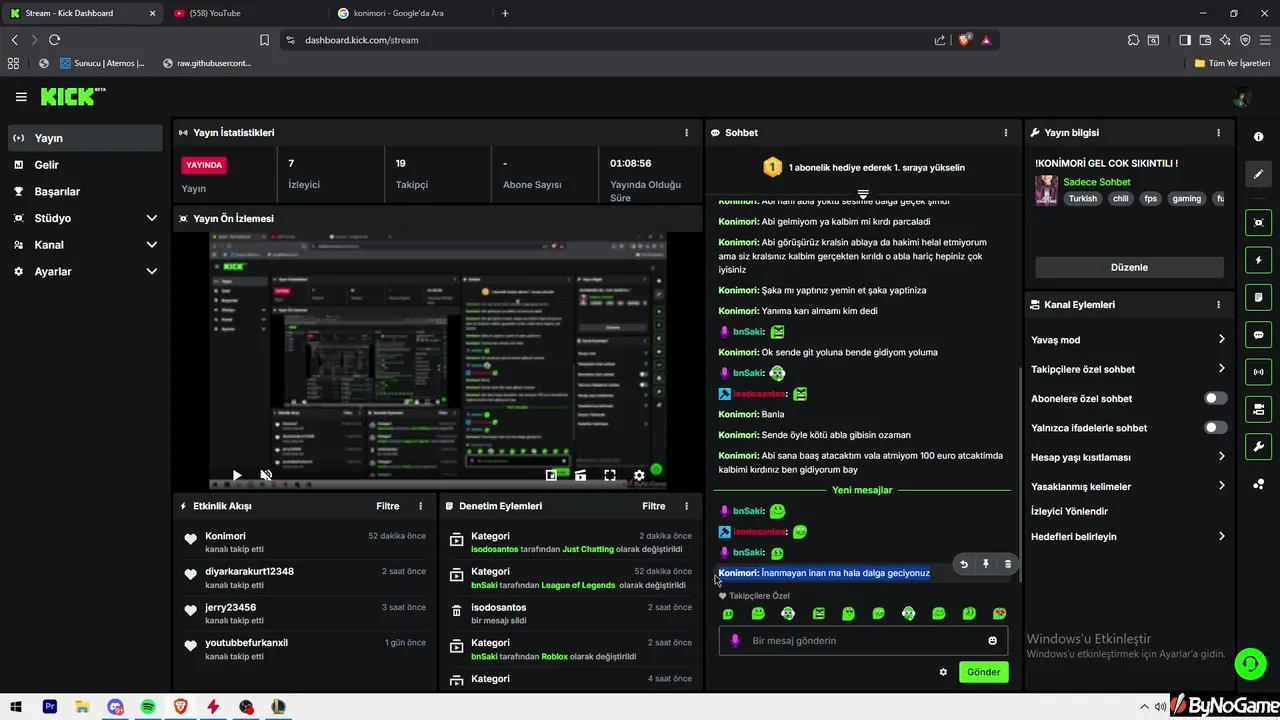Viewport: 1280px width, 720px height.
Task: Go to Yayın in the sidebar
Action: click(85, 138)
